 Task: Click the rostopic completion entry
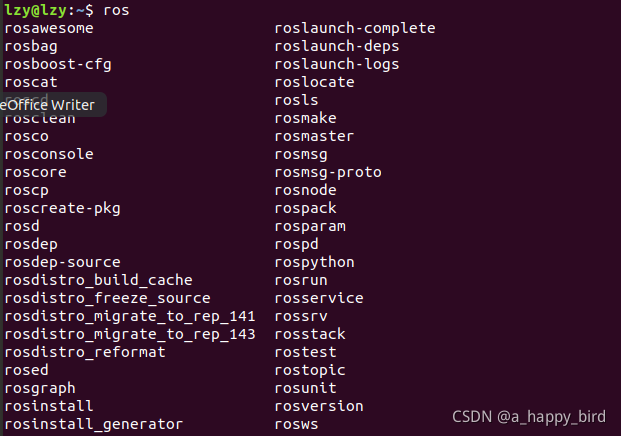[x=310, y=370]
